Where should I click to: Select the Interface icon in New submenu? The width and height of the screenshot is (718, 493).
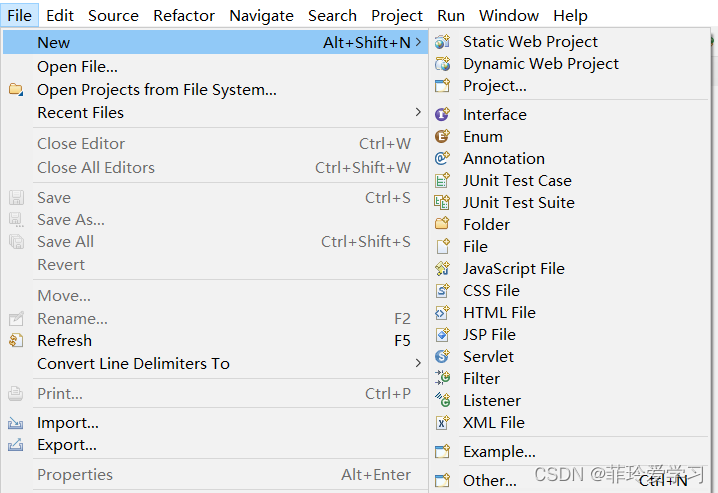(x=442, y=114)
